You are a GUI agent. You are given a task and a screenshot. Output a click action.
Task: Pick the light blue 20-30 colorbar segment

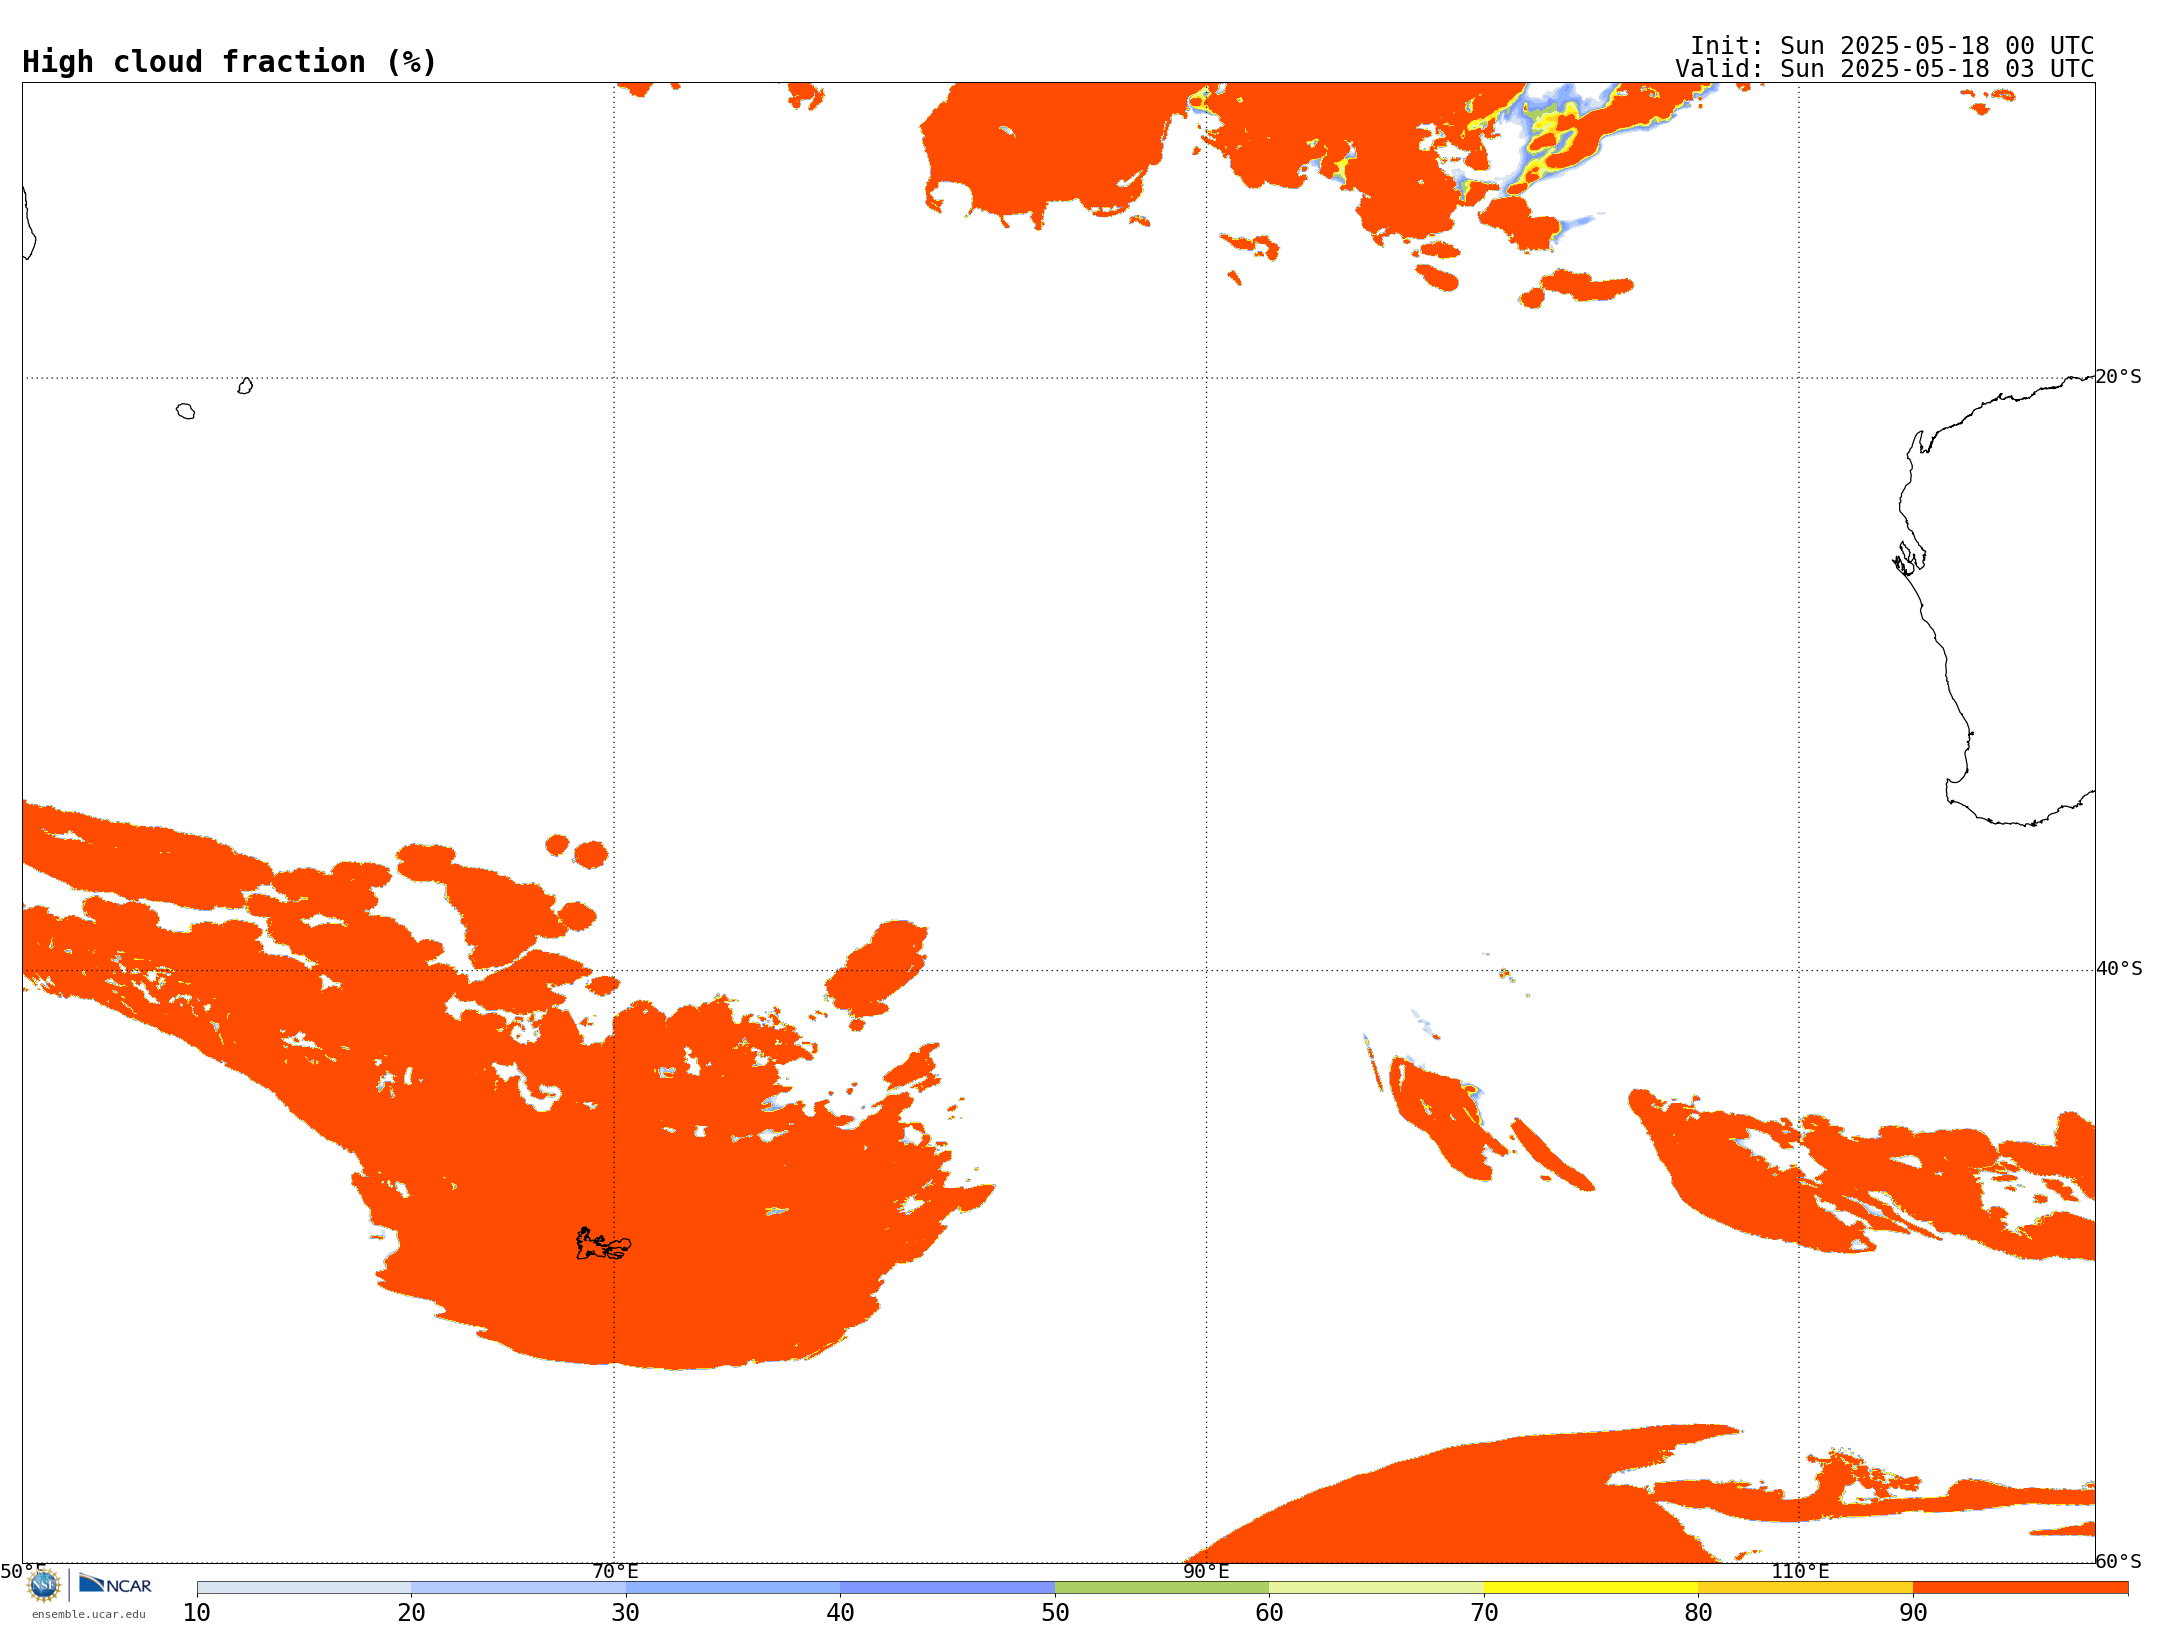(x=518, y=1588)
